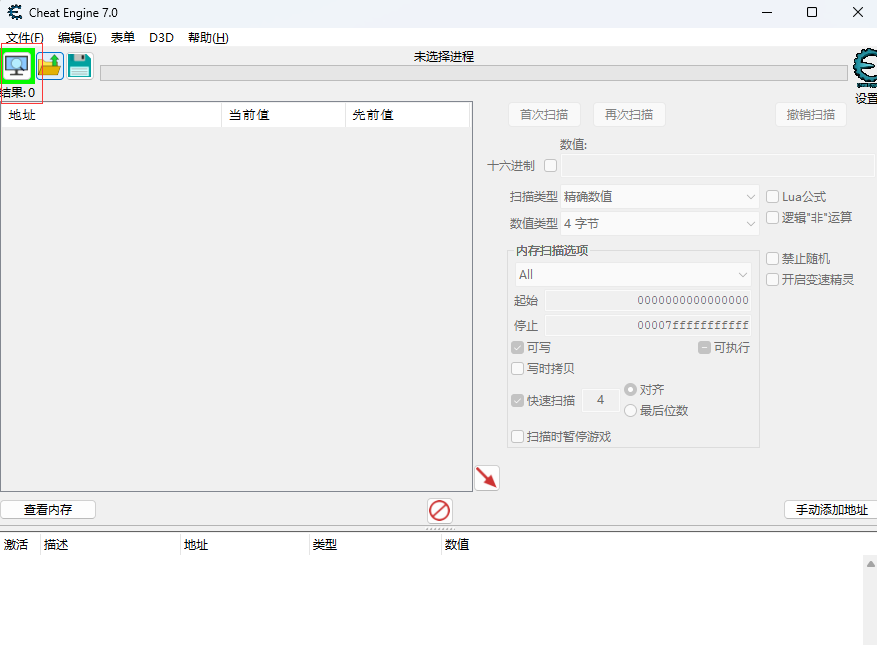The image size is (877, 645).
Task: Toggle the 可写 checkbox
Action: (x=517, y=347)
